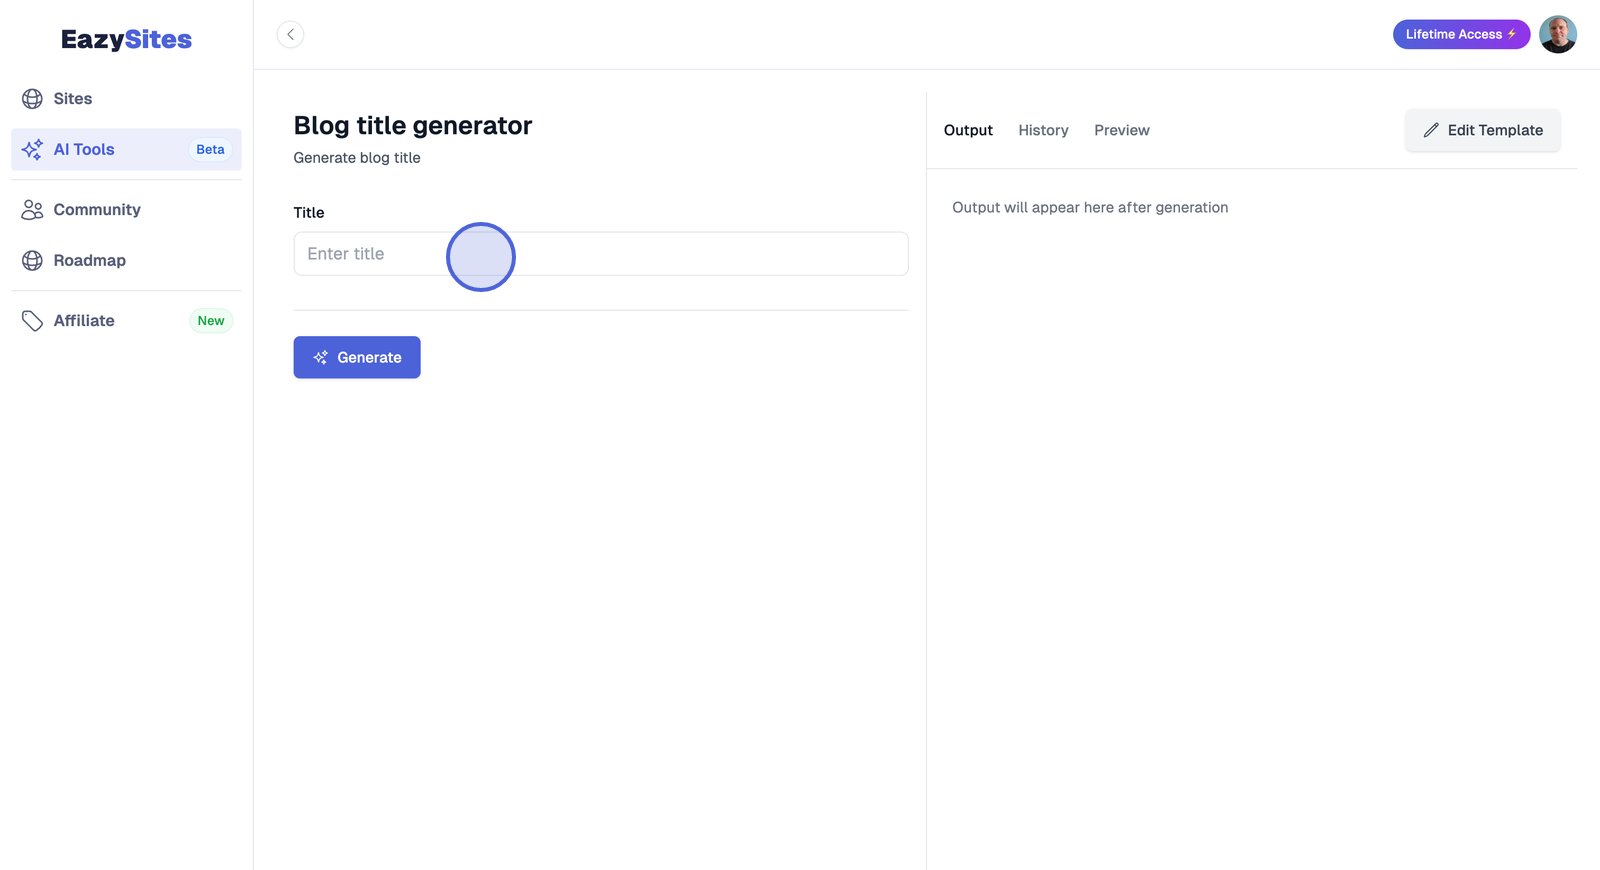Click the Affiliate tag icon

coord(32,321)
